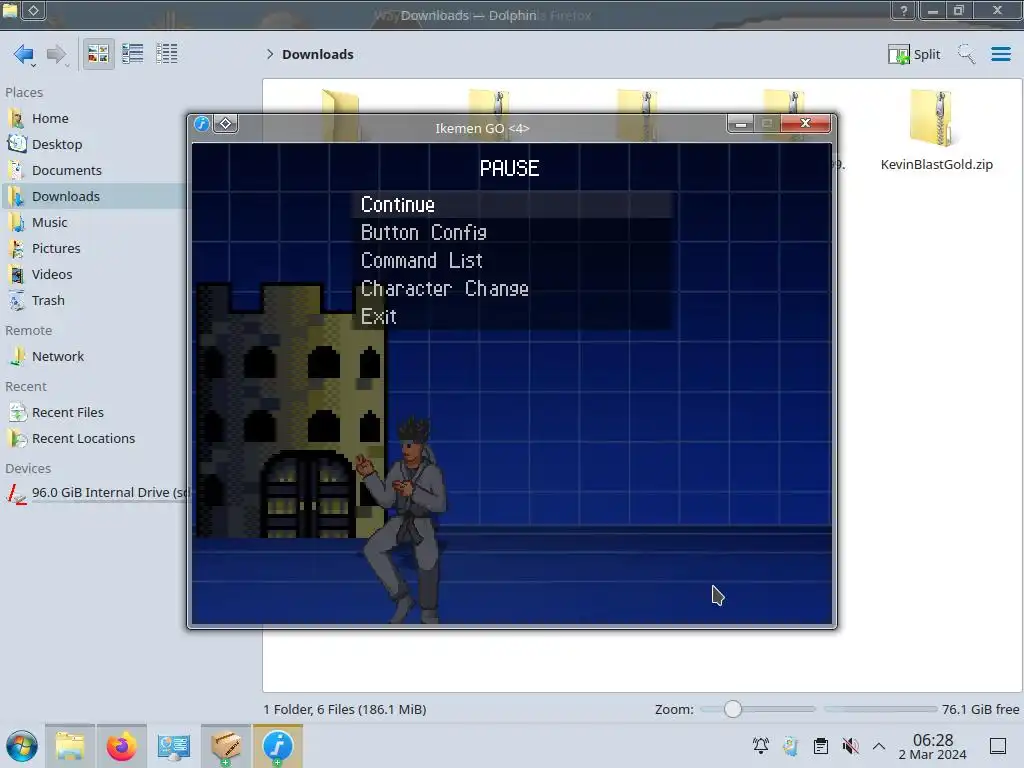
Task: Switch Dolphin to Icons view mode
Action: pos(98,54)
